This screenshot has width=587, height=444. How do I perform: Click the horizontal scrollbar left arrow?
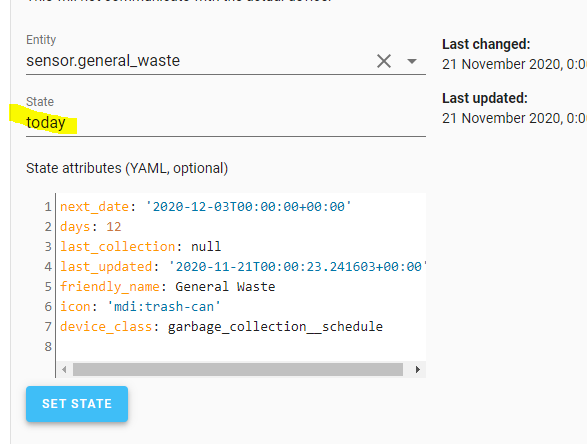64,370
